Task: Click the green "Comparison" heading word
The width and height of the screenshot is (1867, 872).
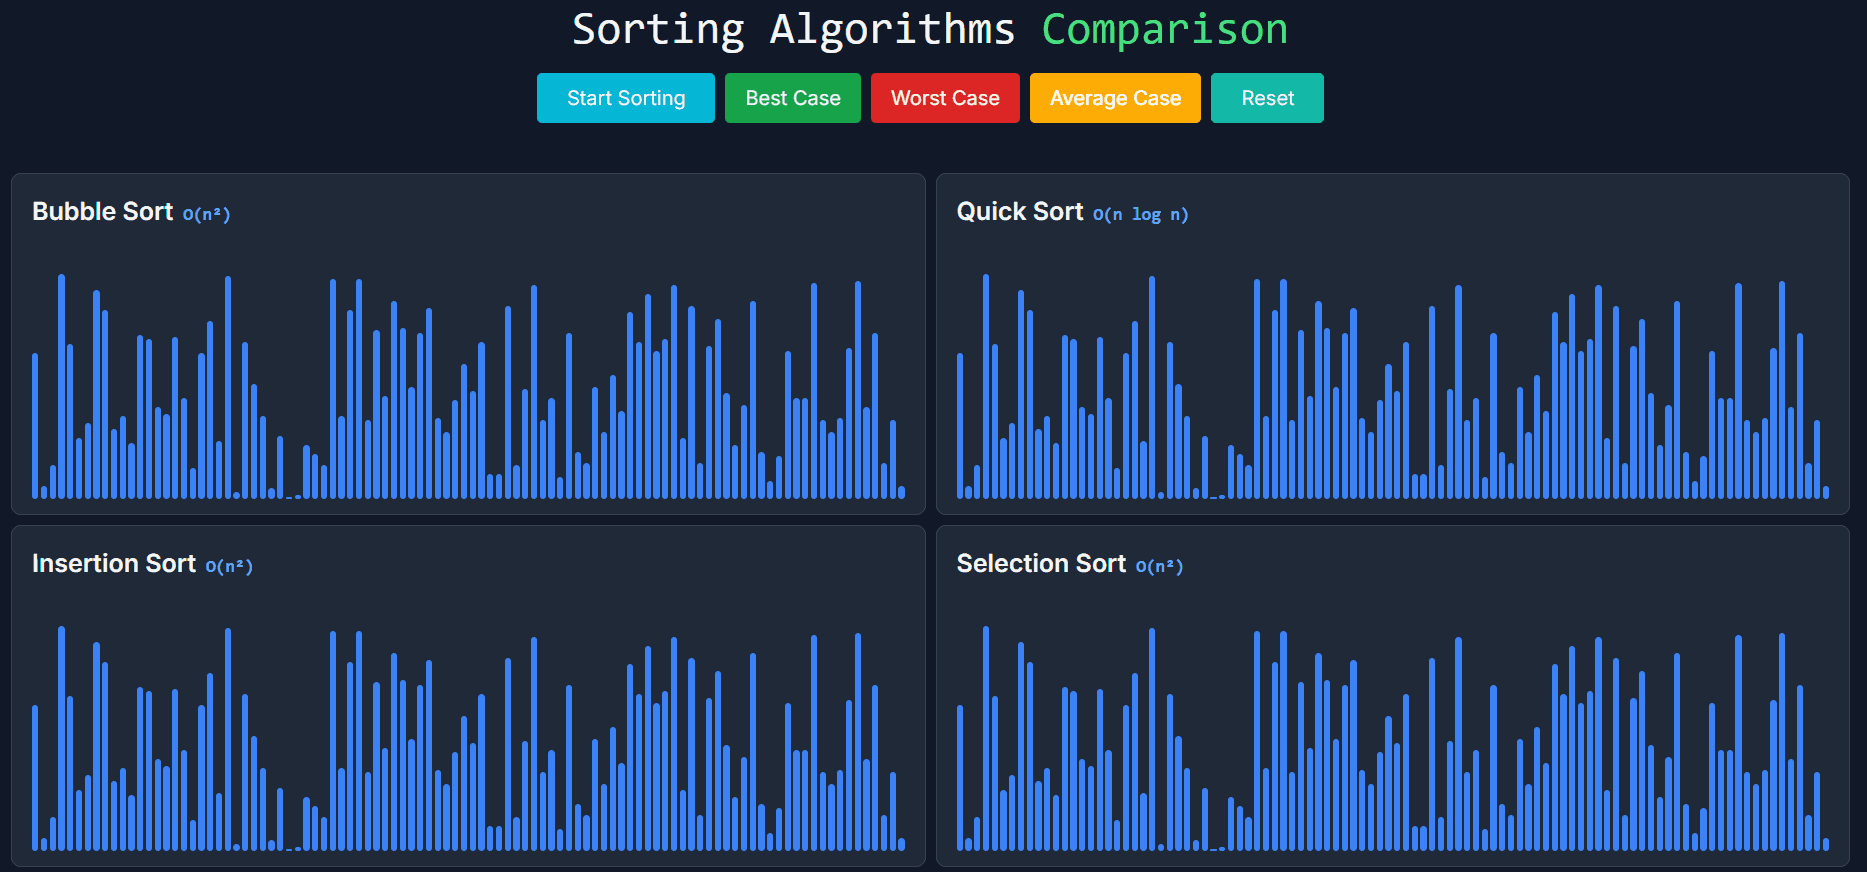Action: point(1165,29)
